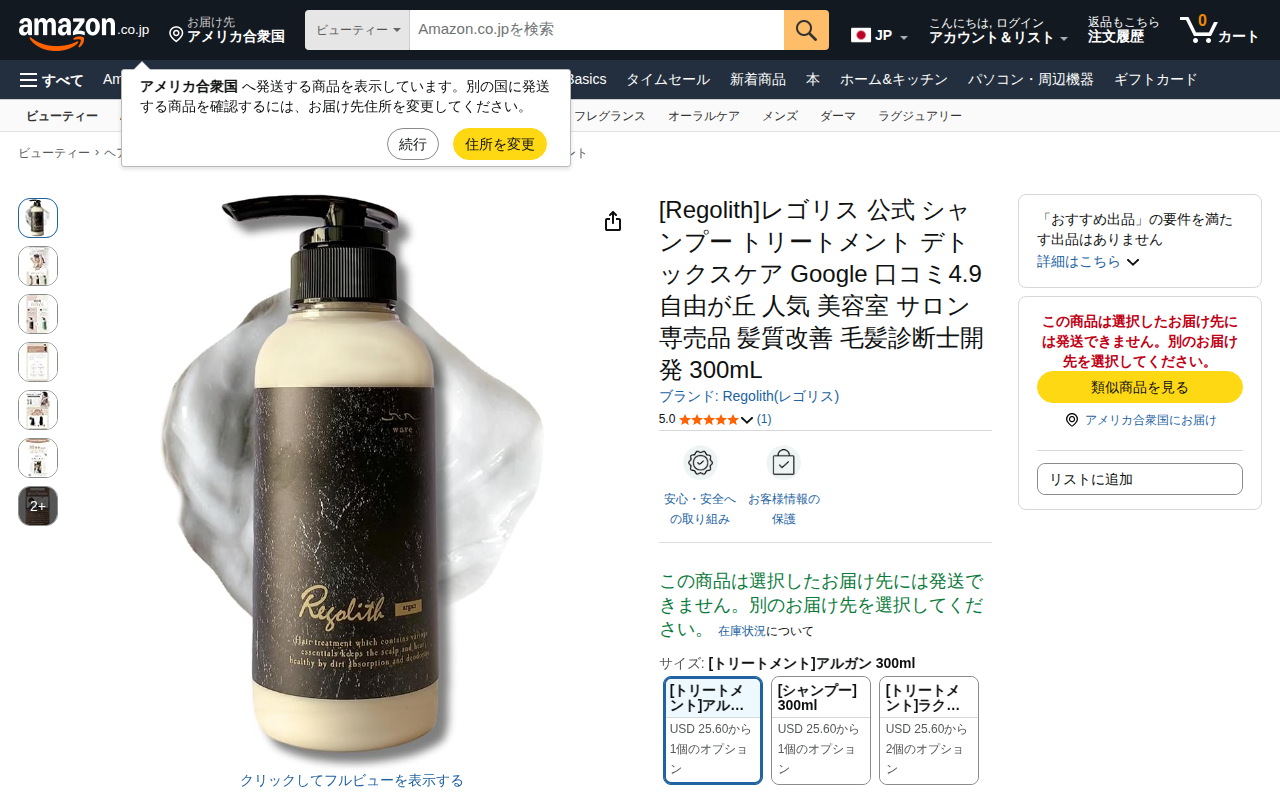Image resolution: width=1280 pixels, height=800 pixels.
Task: Expand the JP language selector
Action: click(x=880, y=35)
